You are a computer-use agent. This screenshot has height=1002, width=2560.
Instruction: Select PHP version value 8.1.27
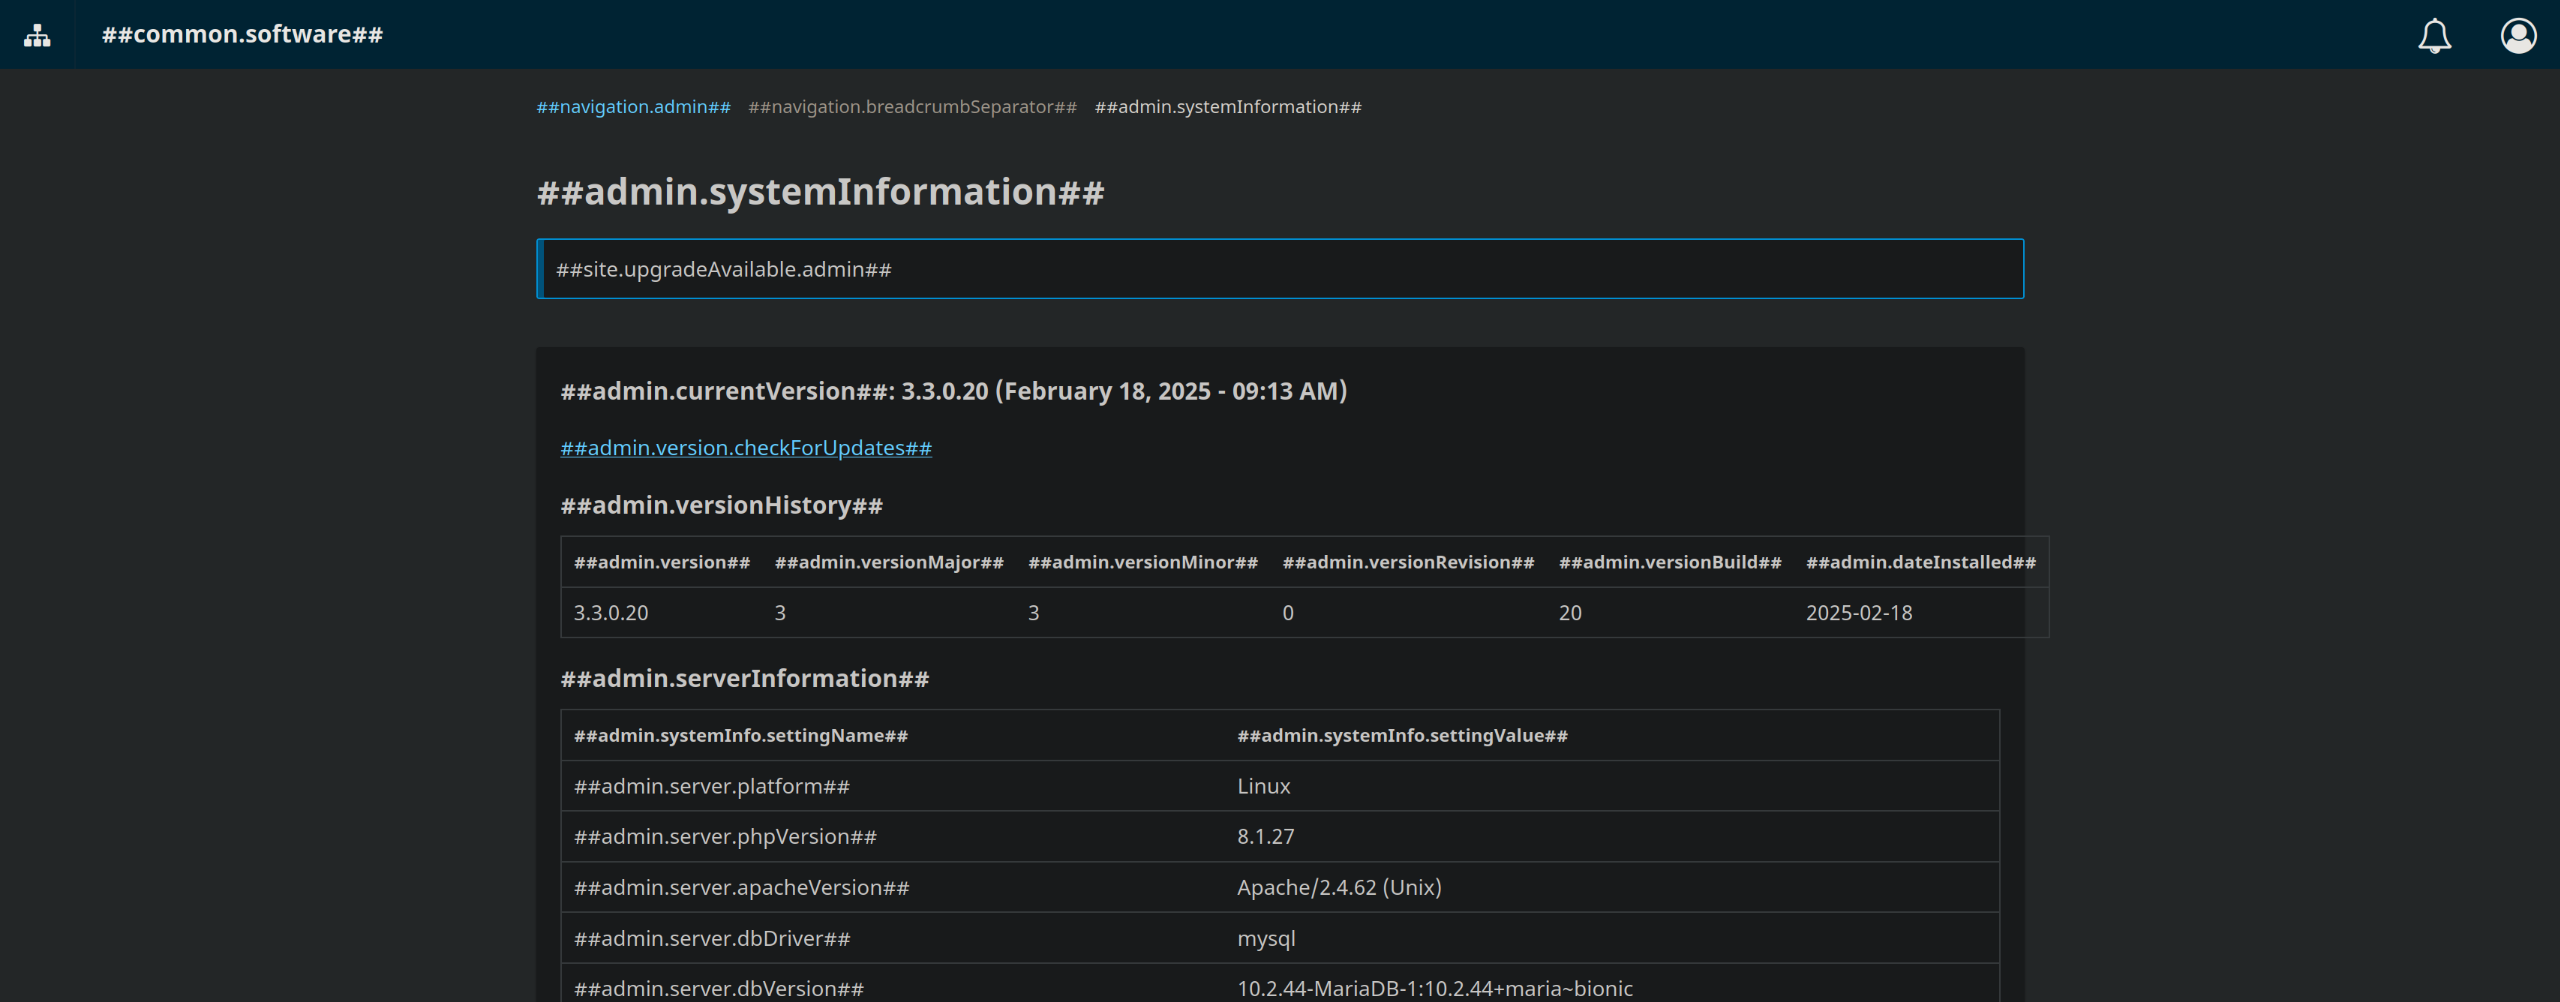click(x=1266, y=837)
